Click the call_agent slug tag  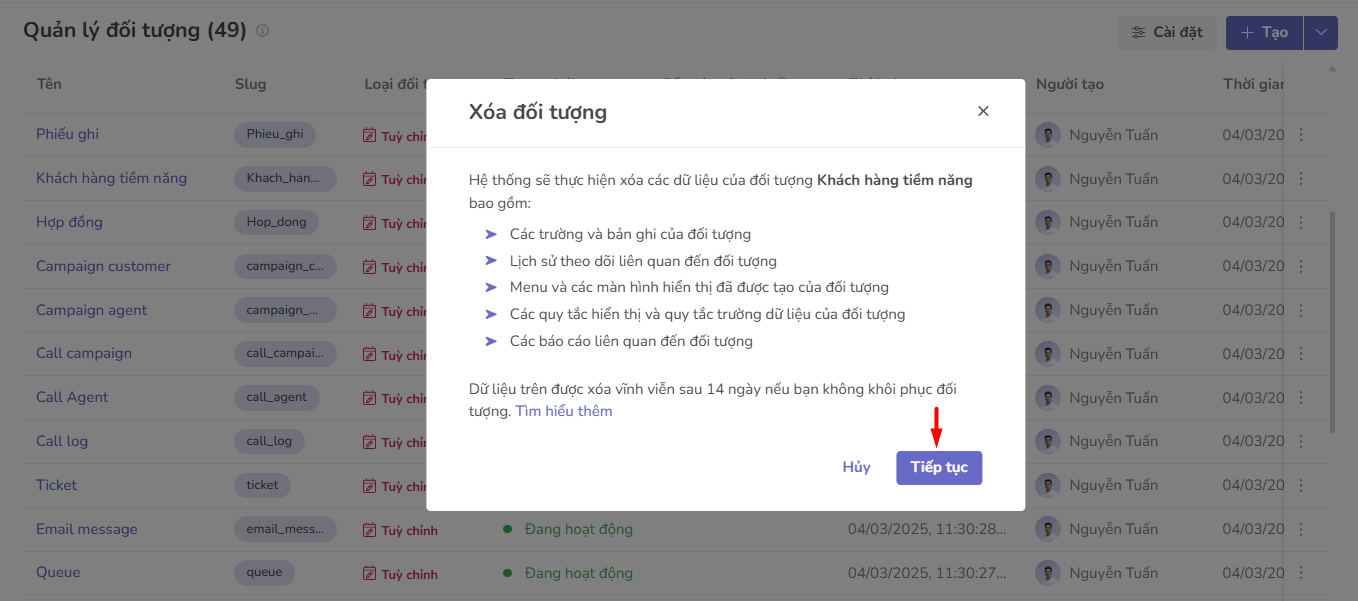pyautogui.click(x=277, y=397)
